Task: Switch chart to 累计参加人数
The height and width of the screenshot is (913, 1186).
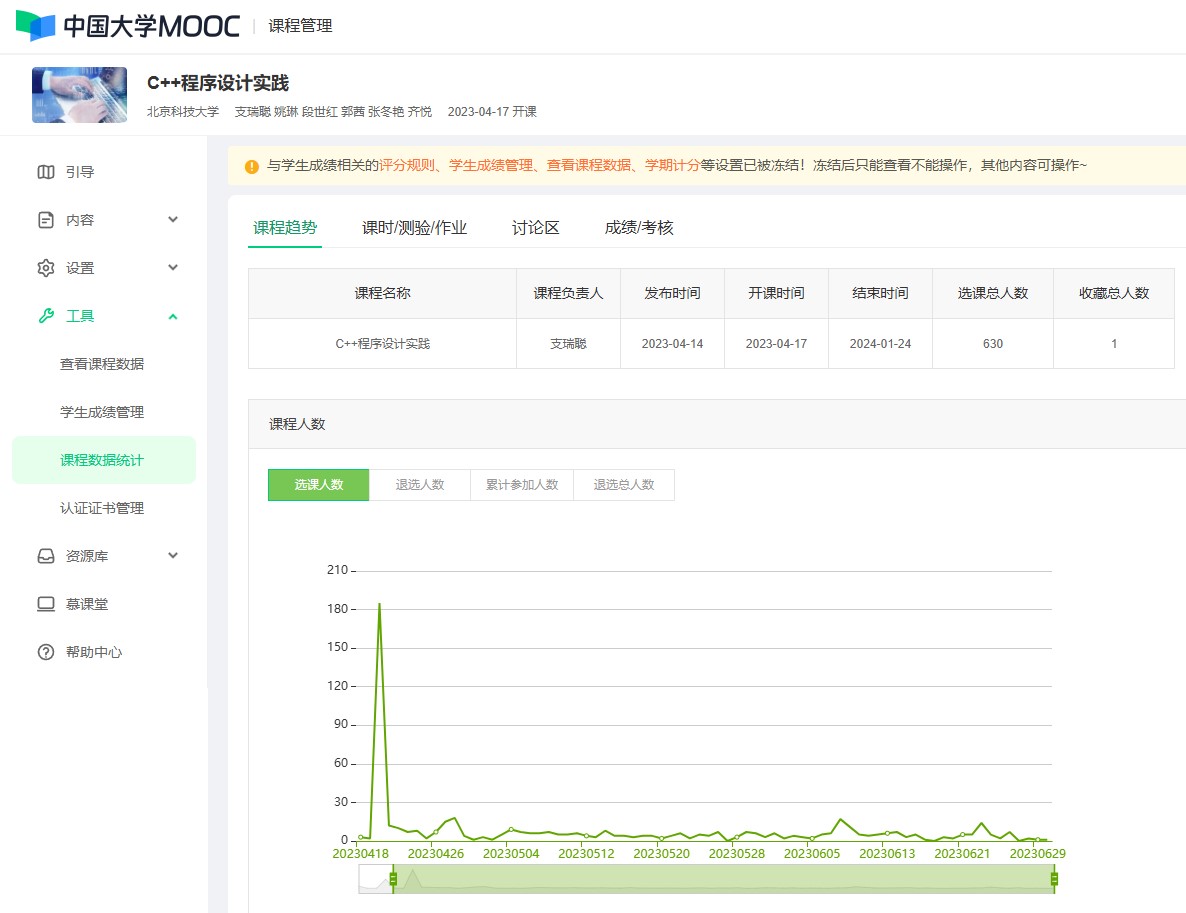Action: (522, 485)
